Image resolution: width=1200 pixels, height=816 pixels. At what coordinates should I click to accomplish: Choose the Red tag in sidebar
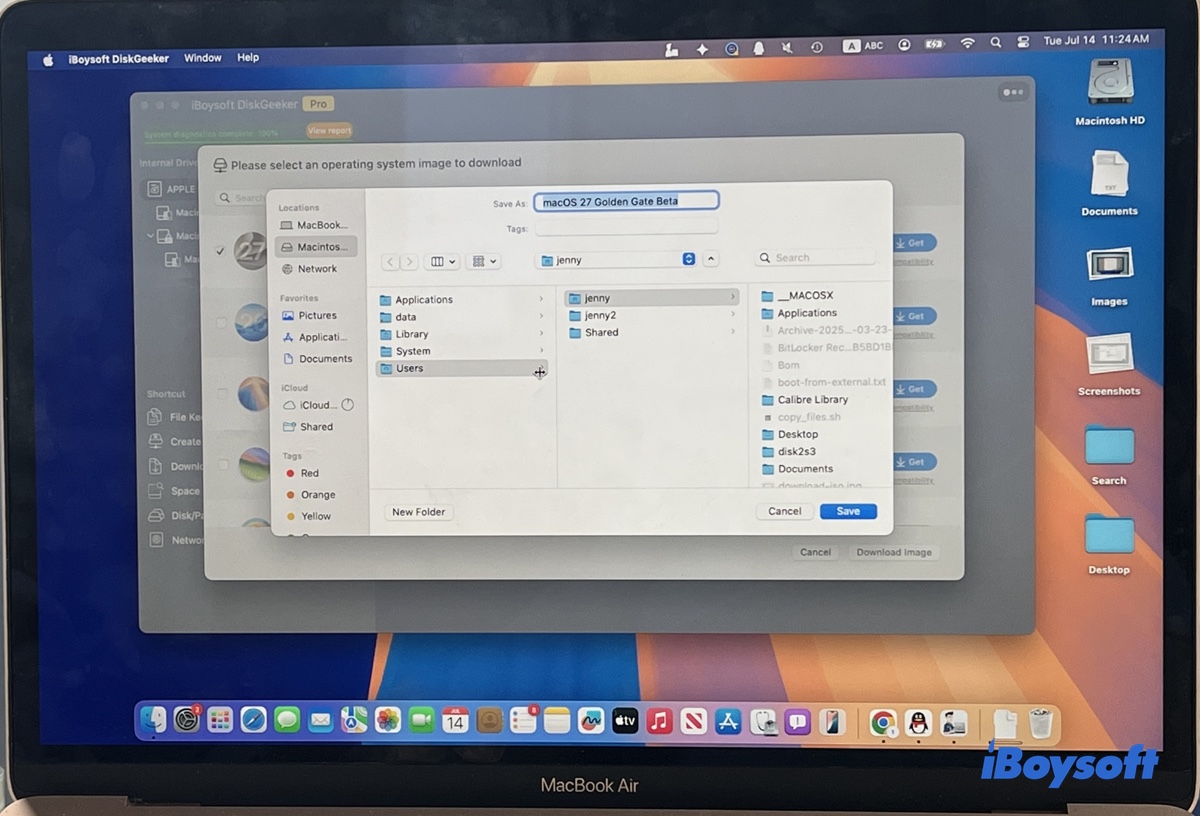coord(303,473)
